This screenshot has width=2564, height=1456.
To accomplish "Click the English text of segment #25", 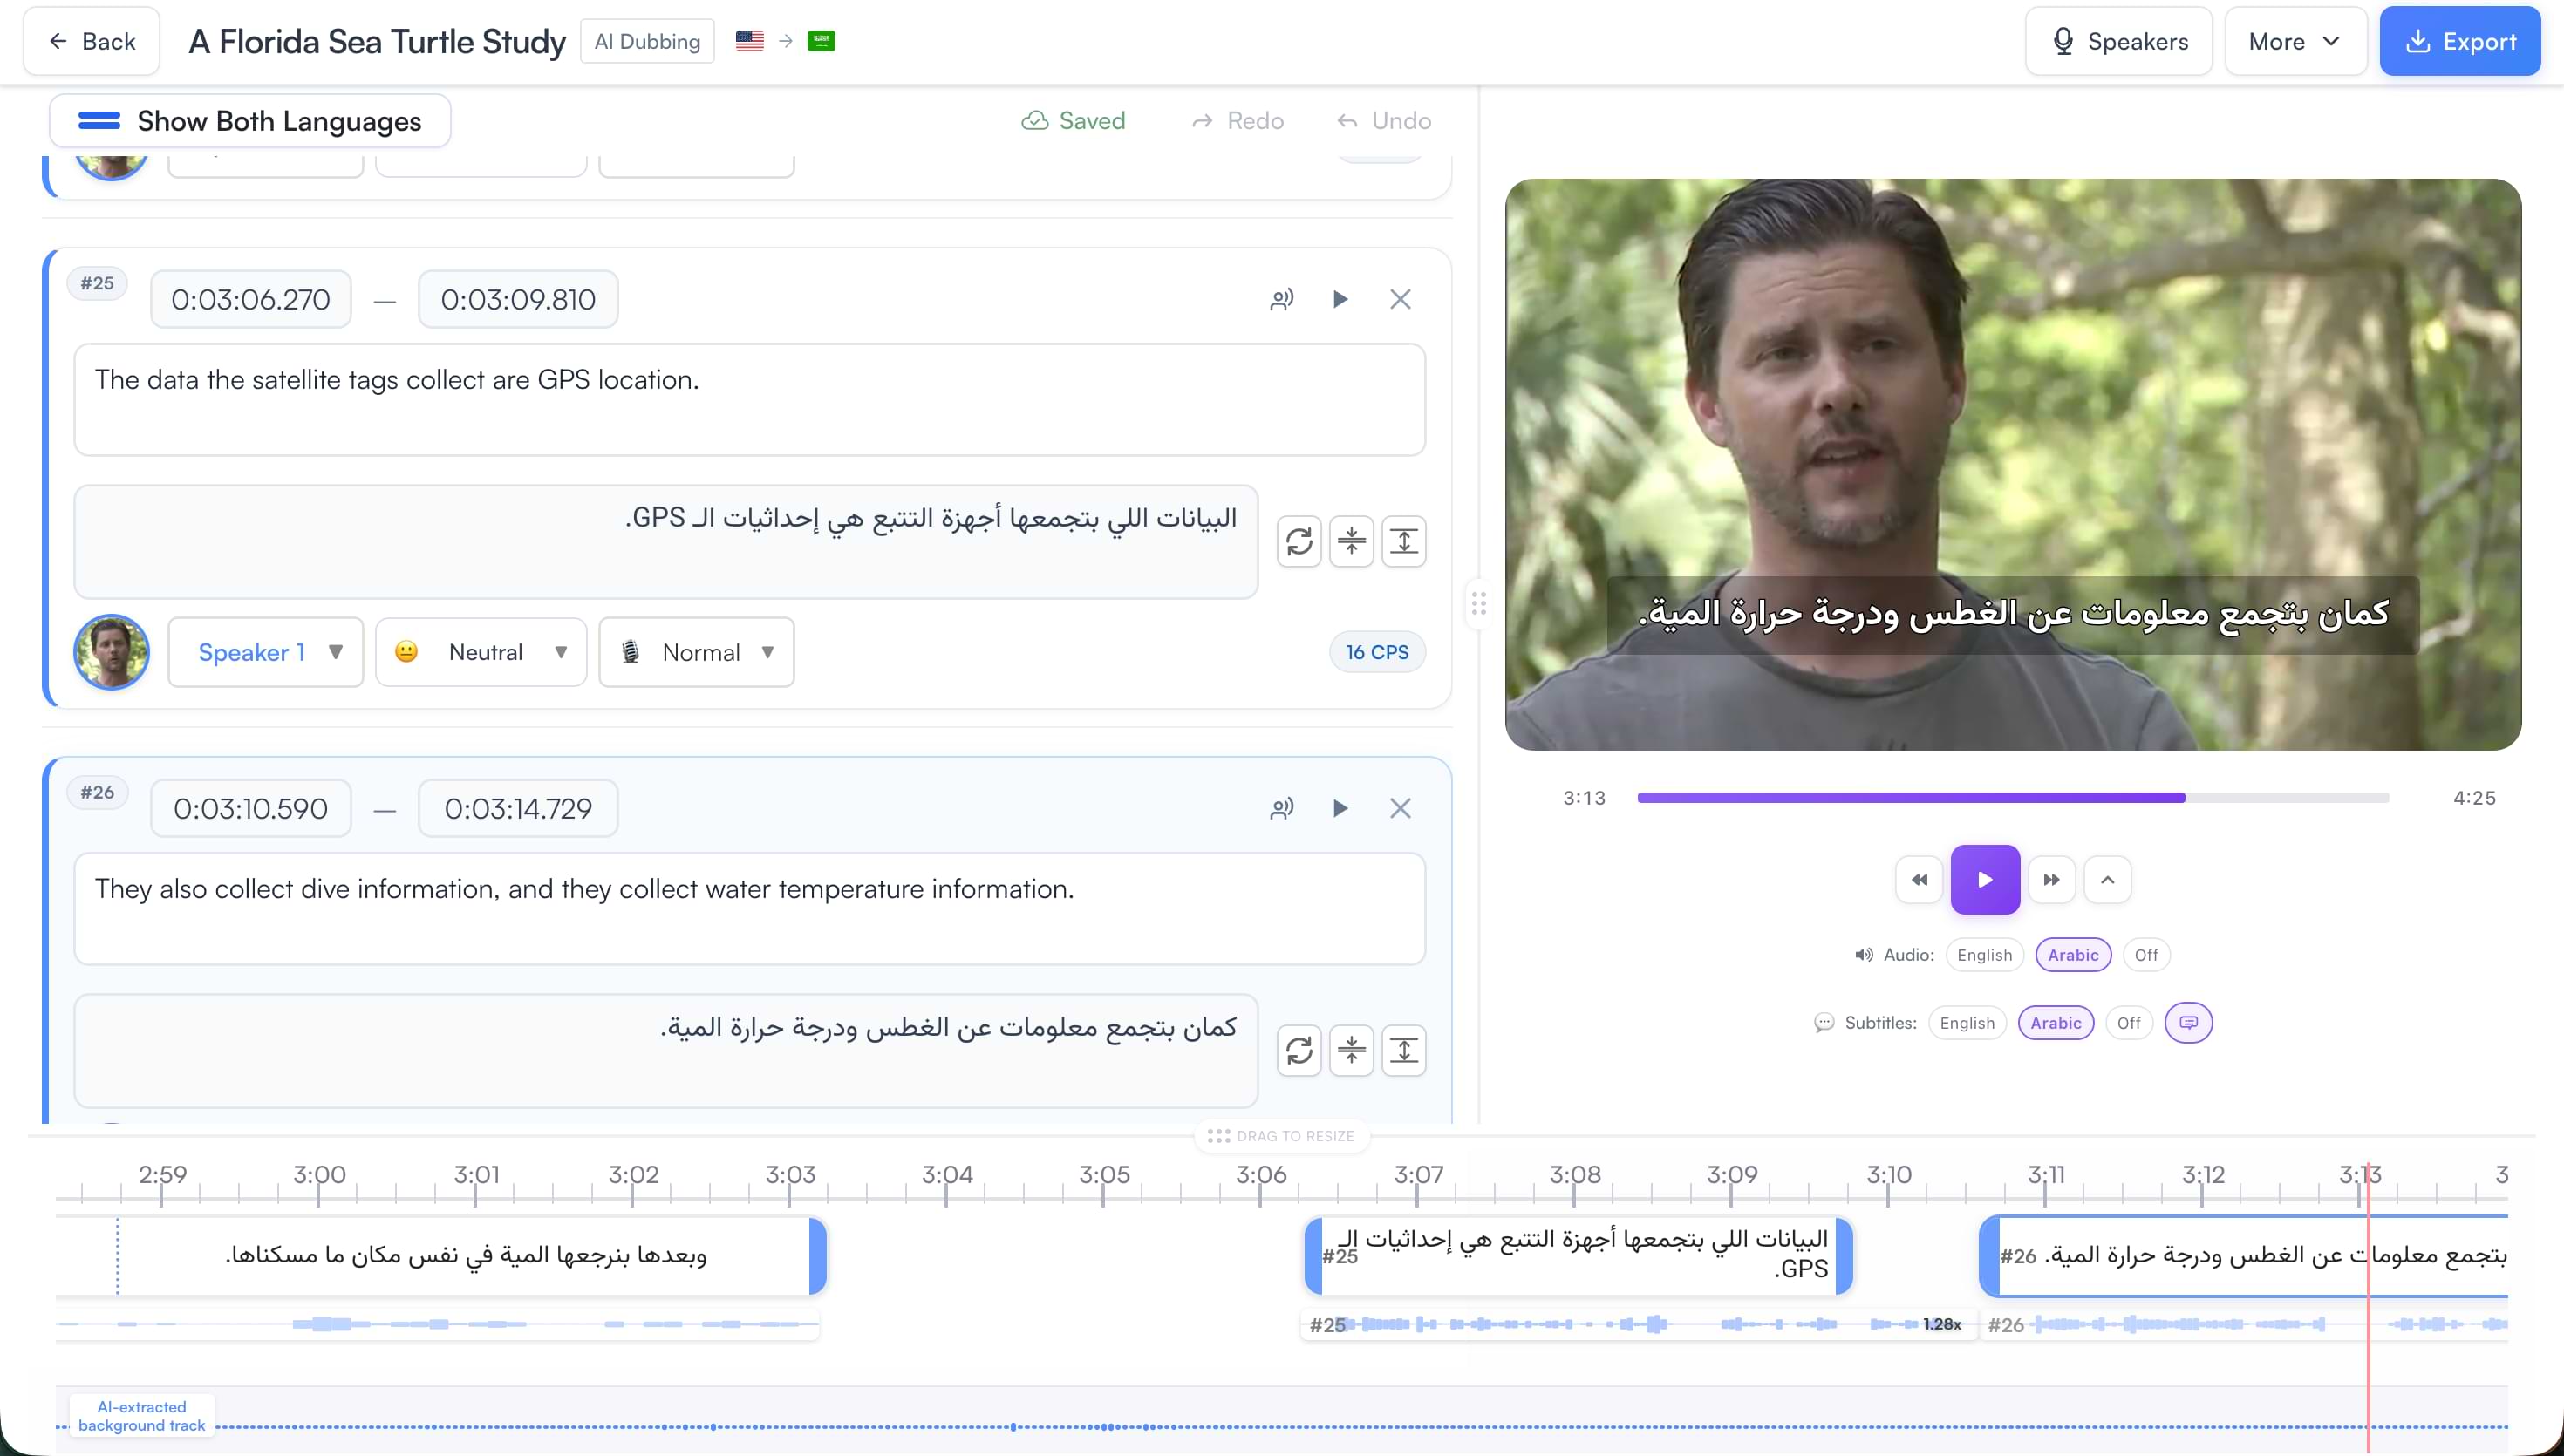I will (749, 400).
